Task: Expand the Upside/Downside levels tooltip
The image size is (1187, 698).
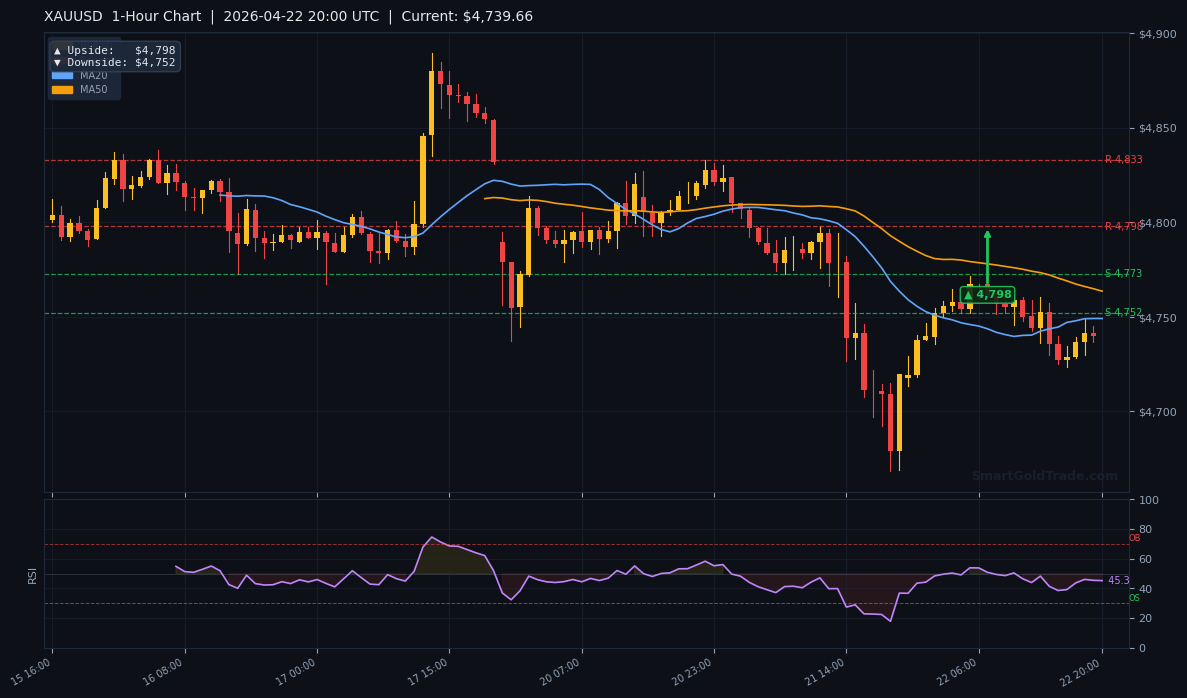Action: 113,56
